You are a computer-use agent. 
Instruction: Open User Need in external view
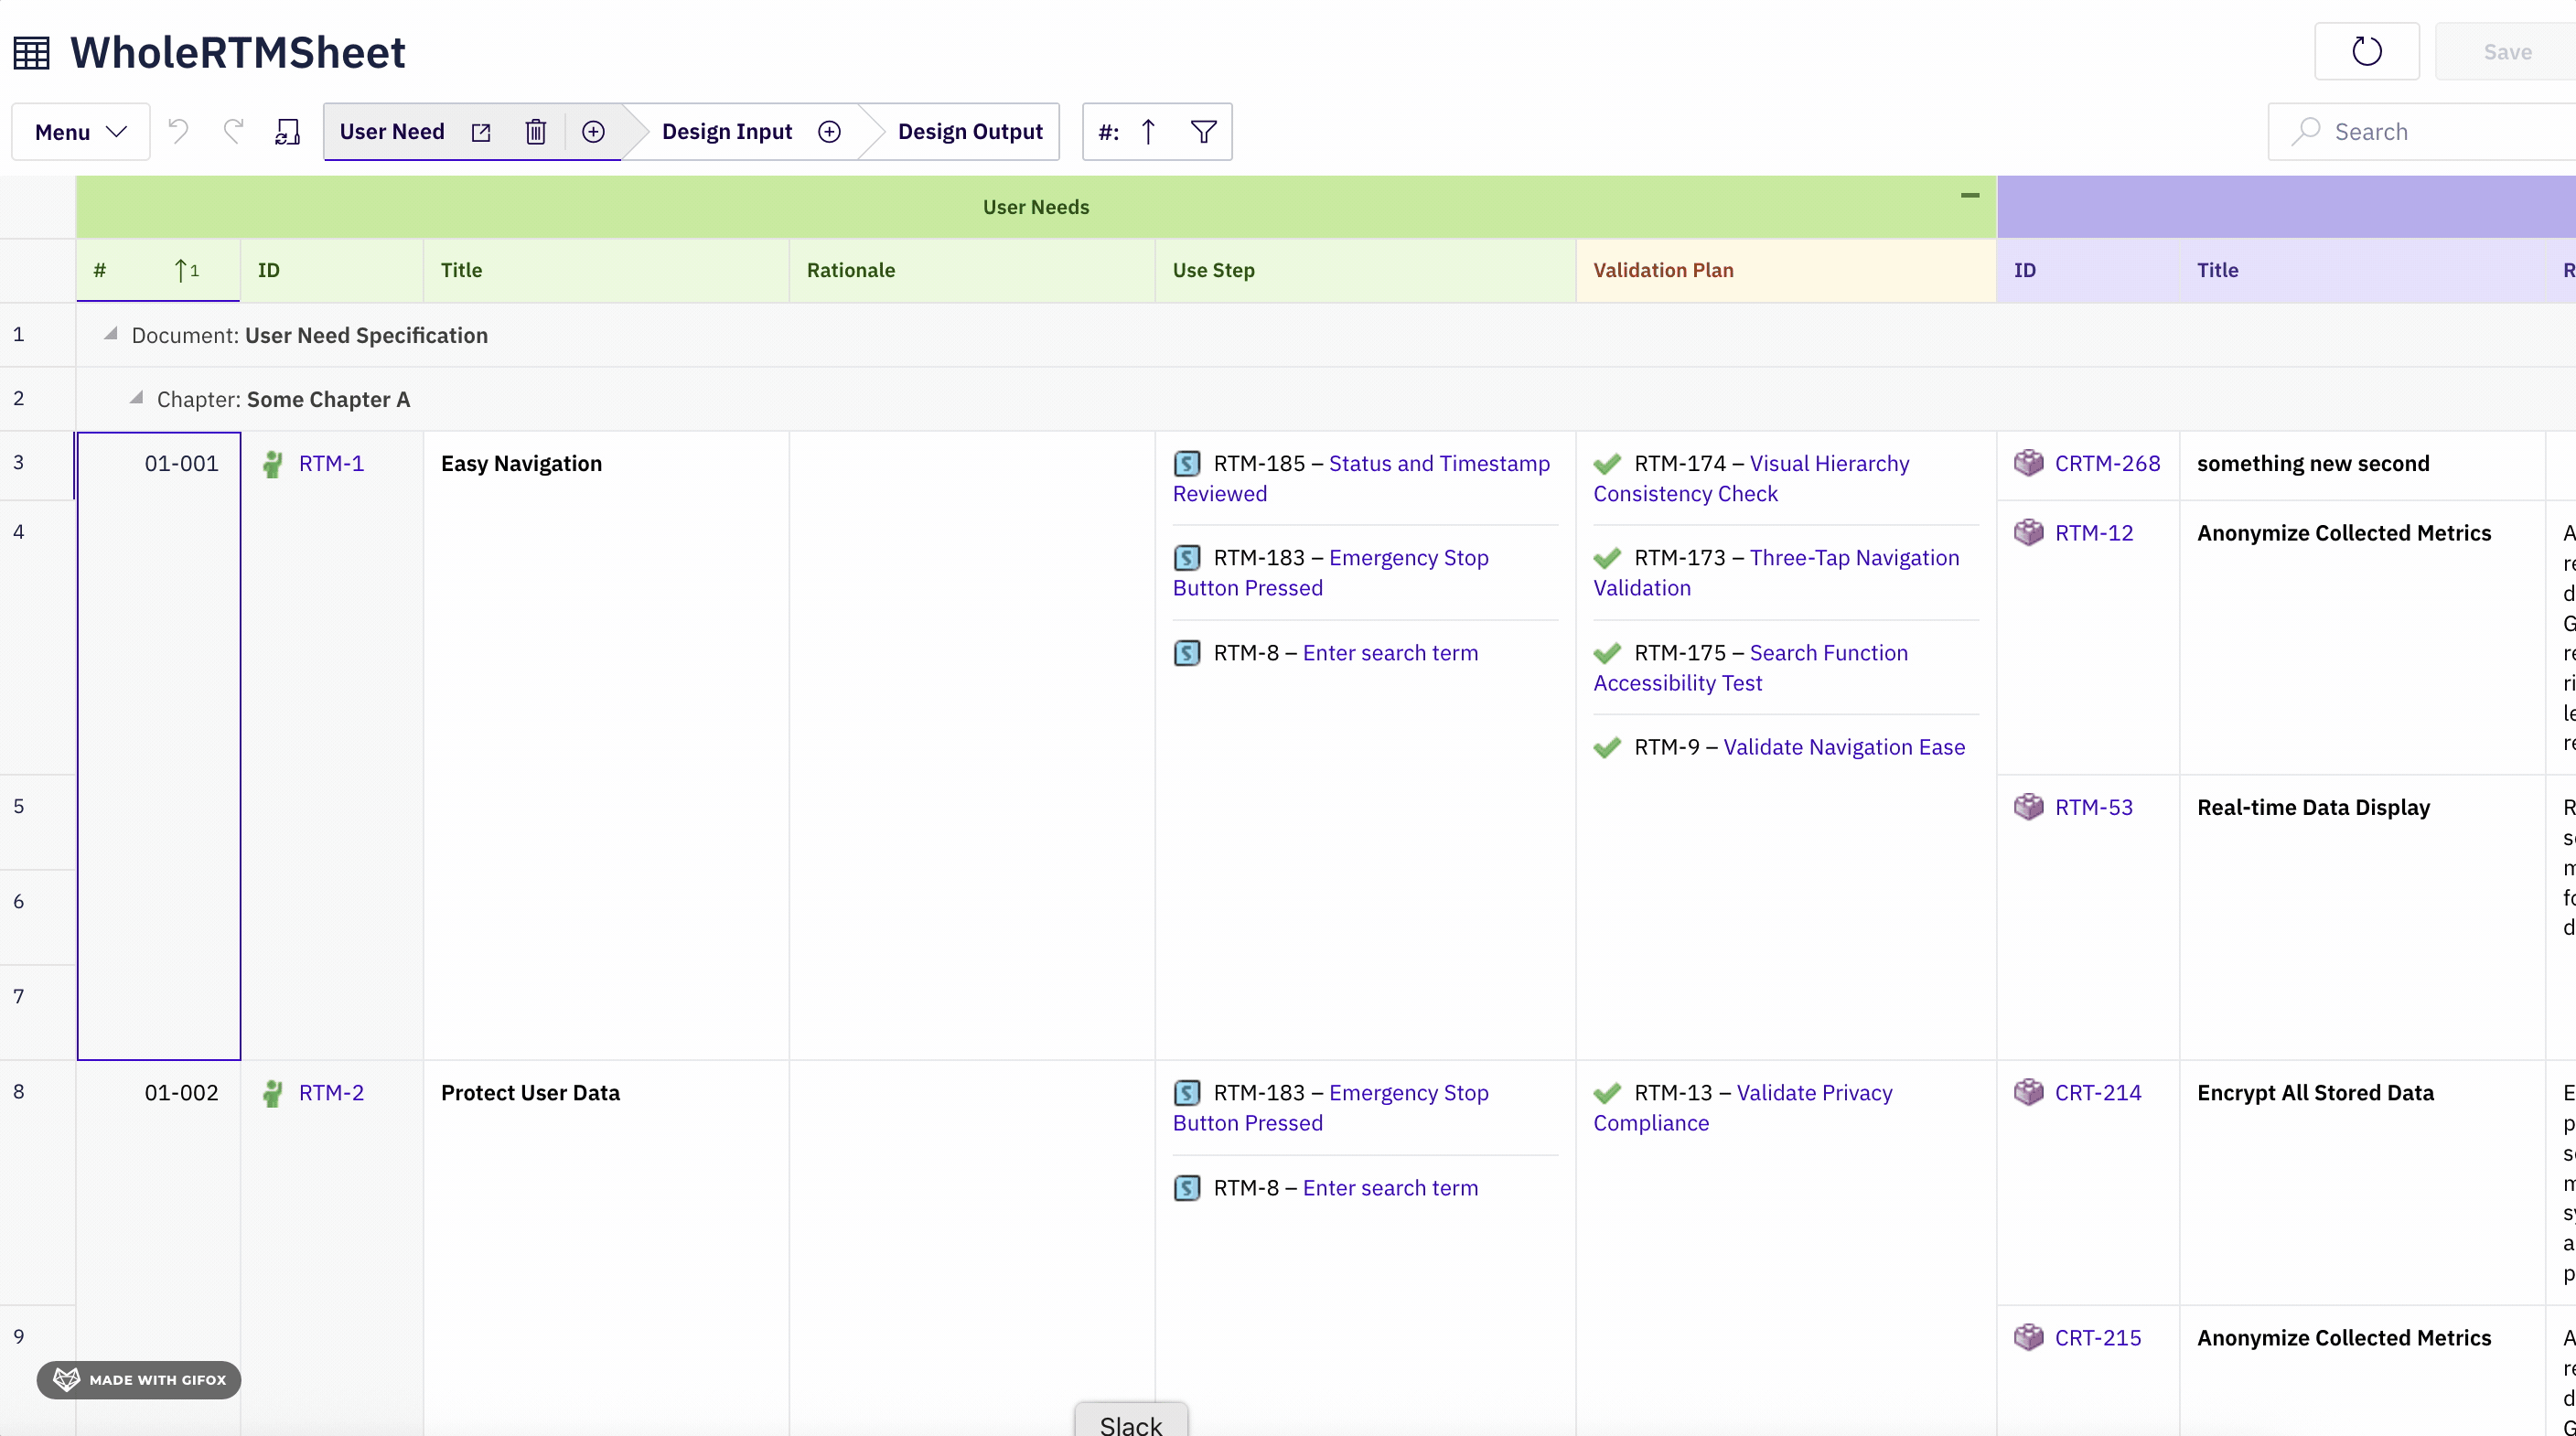pyautogui.click(x=481, y=132)
